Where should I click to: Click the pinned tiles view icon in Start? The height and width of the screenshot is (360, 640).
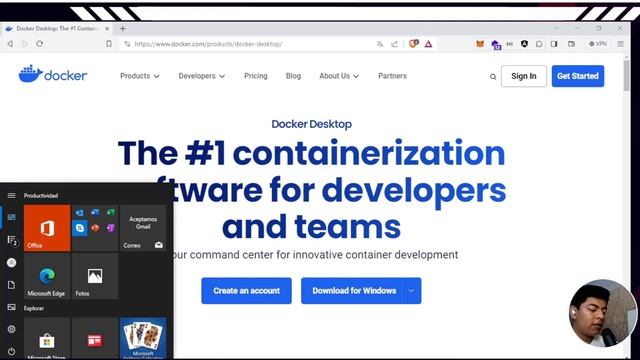(11, 217)
